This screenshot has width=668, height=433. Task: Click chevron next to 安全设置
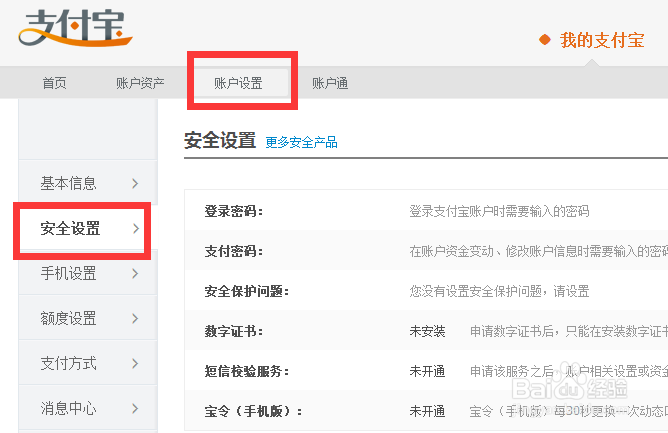tap(135, 228)
